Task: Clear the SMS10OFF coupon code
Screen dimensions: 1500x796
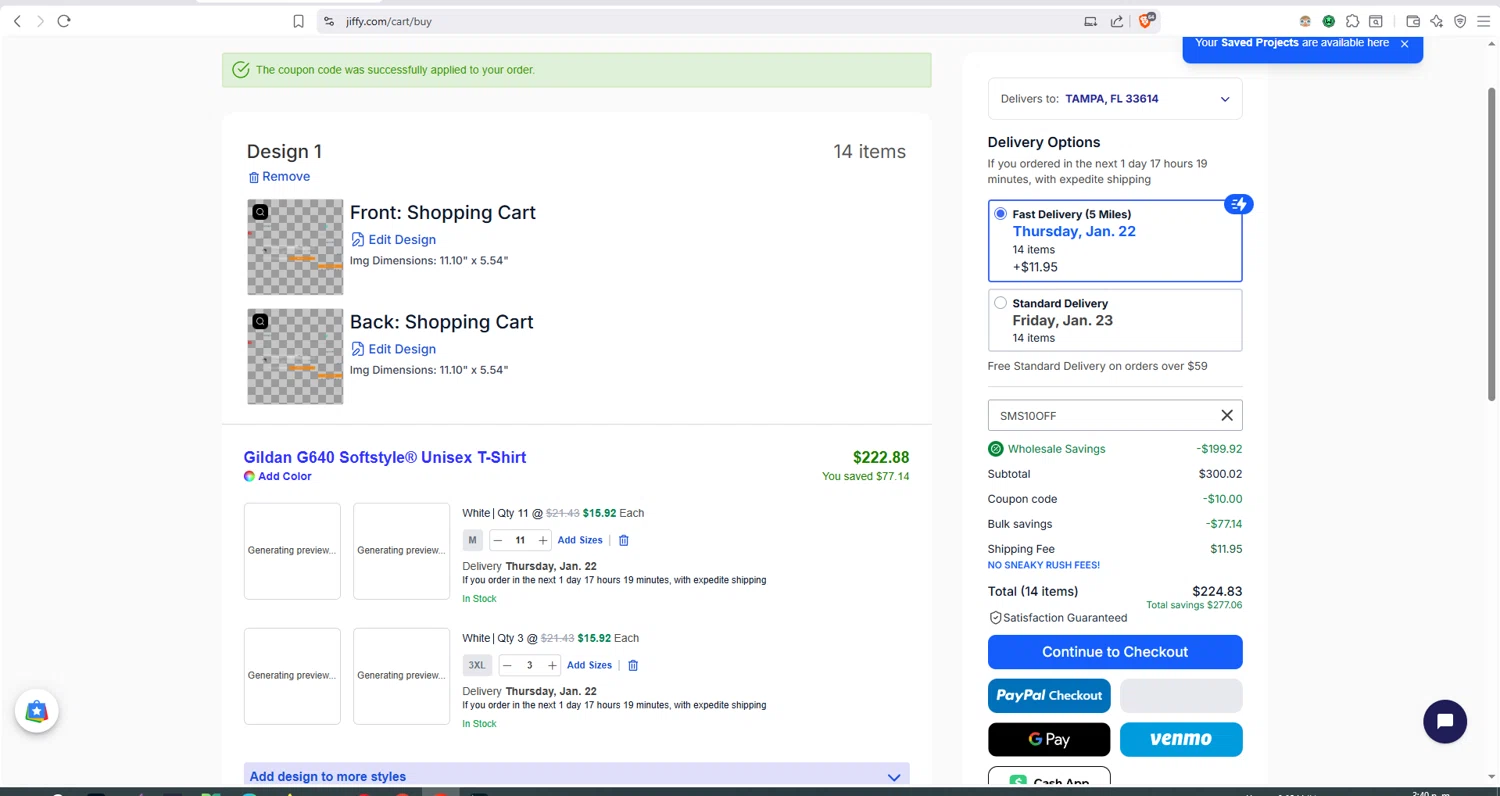Action: 1227,416
